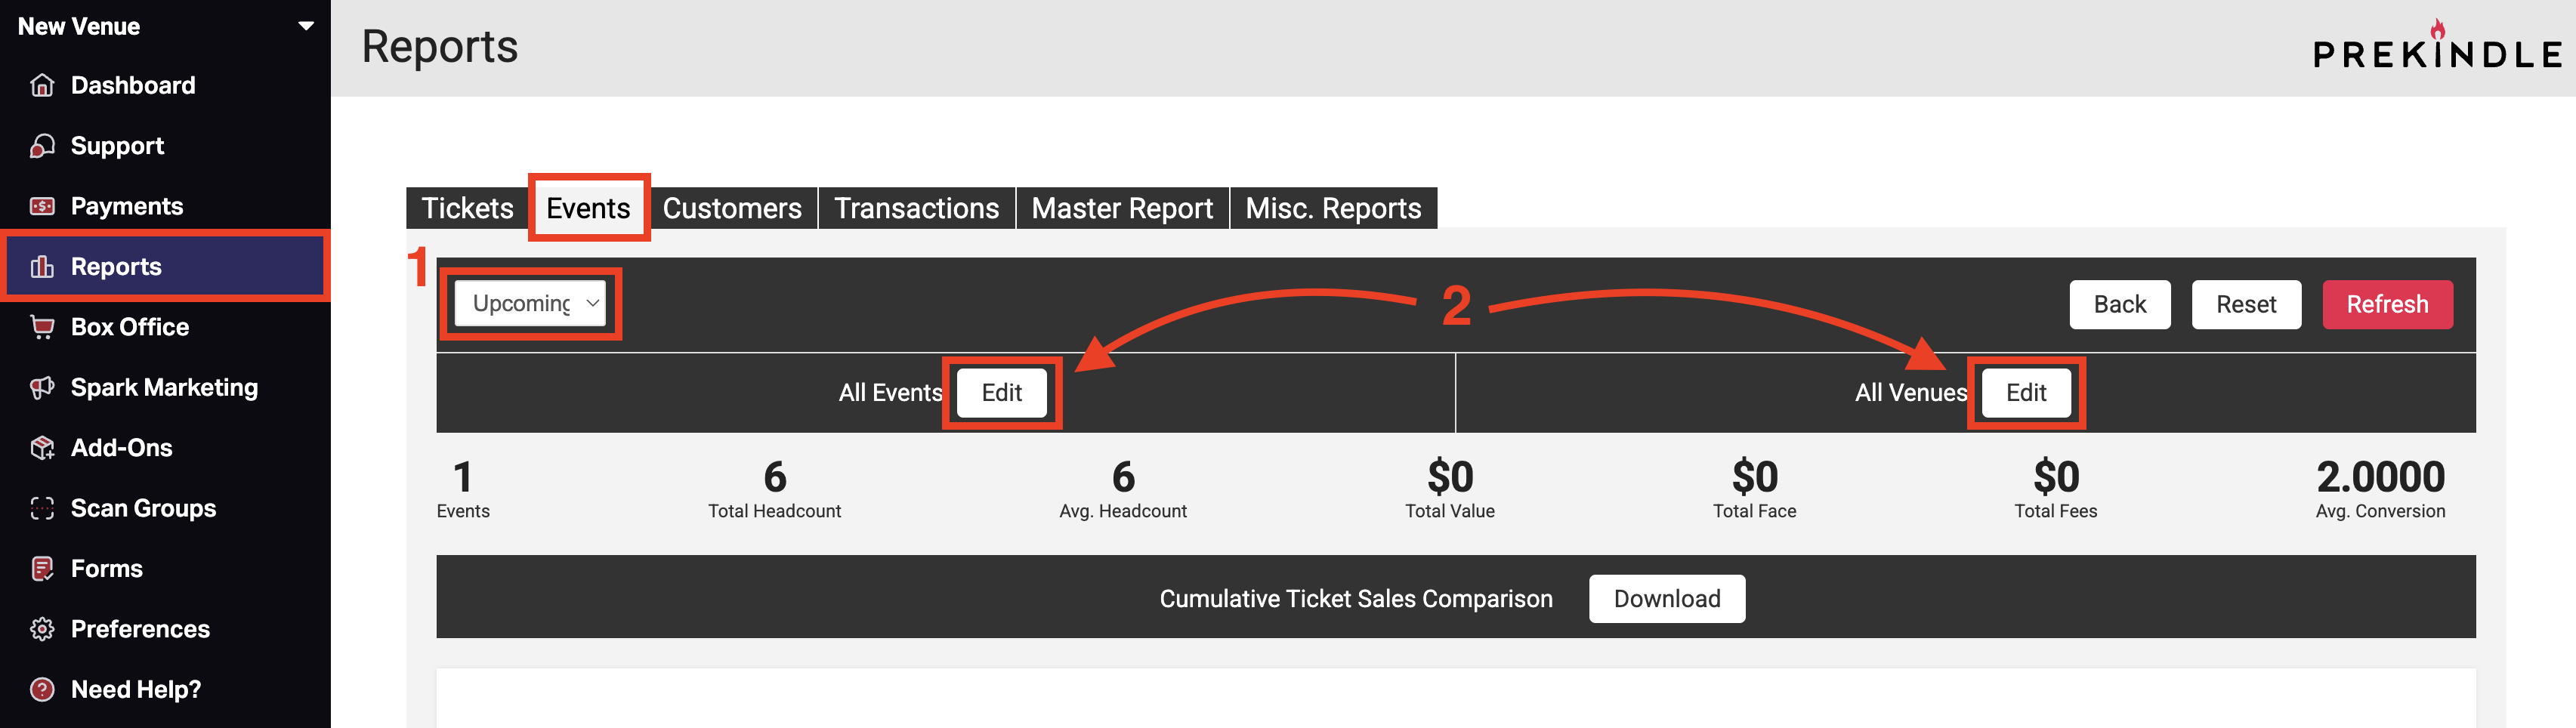Click the Preferences gear icon
2576x728 pixels.
[42, 629]
